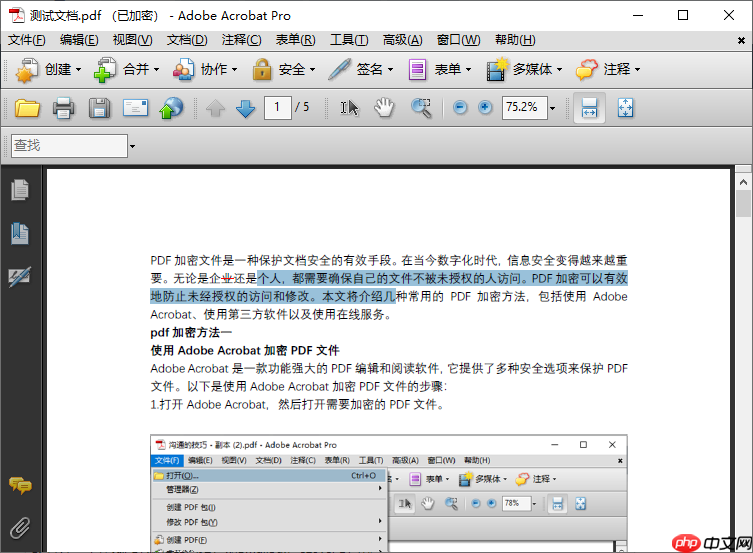Open the Attachments paperclip panel
753x553 pixels.
point(20,528)
